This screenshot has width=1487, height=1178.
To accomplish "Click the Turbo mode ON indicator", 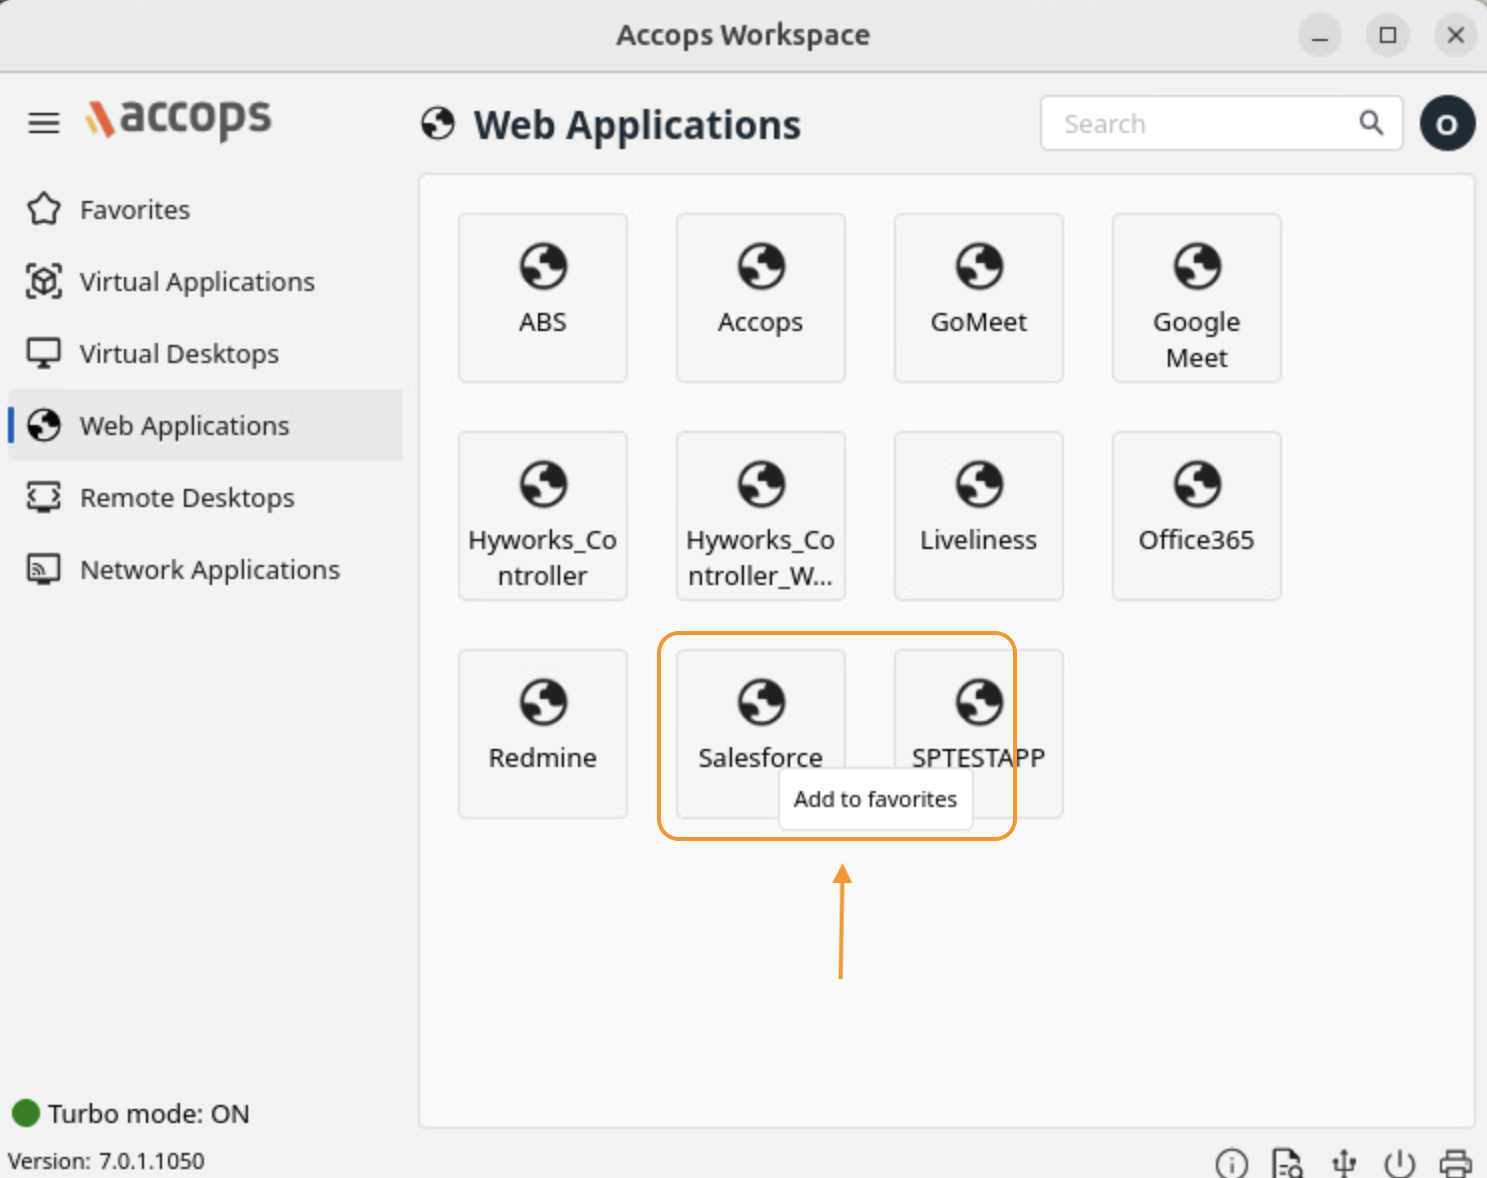I will click(130, 1114).
